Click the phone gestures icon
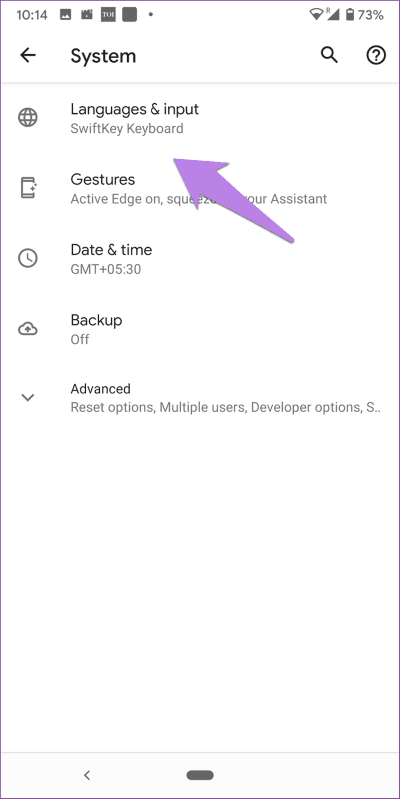Screen dimensions: 400x799 (28, 188)
